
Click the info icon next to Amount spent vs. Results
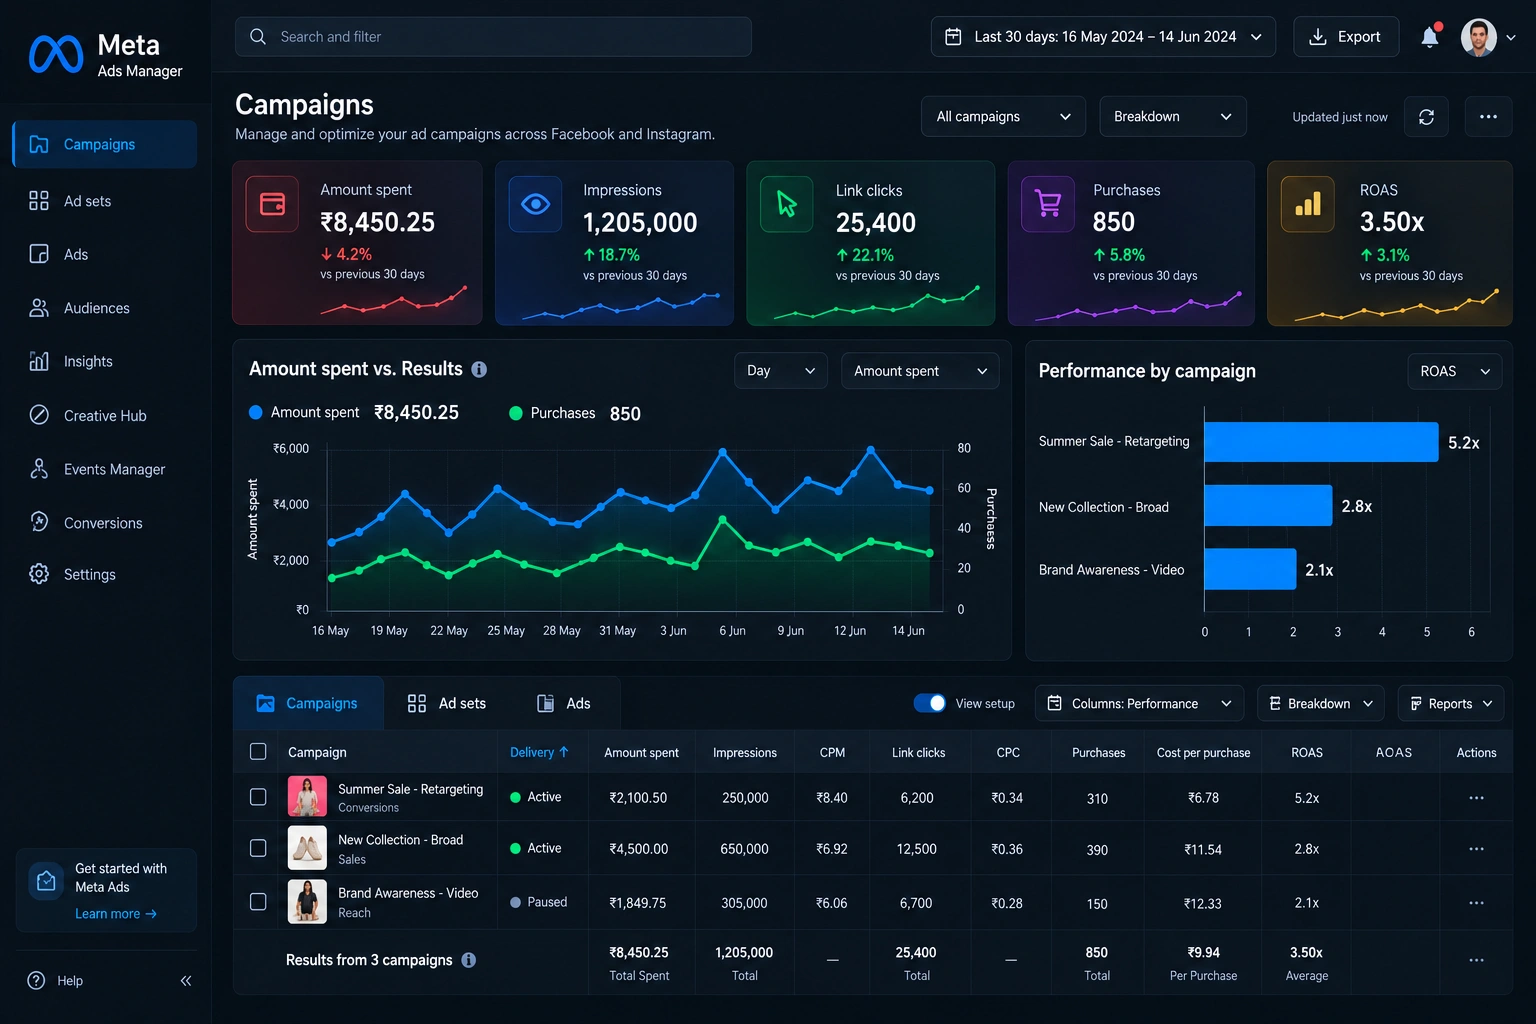(479, 370)
